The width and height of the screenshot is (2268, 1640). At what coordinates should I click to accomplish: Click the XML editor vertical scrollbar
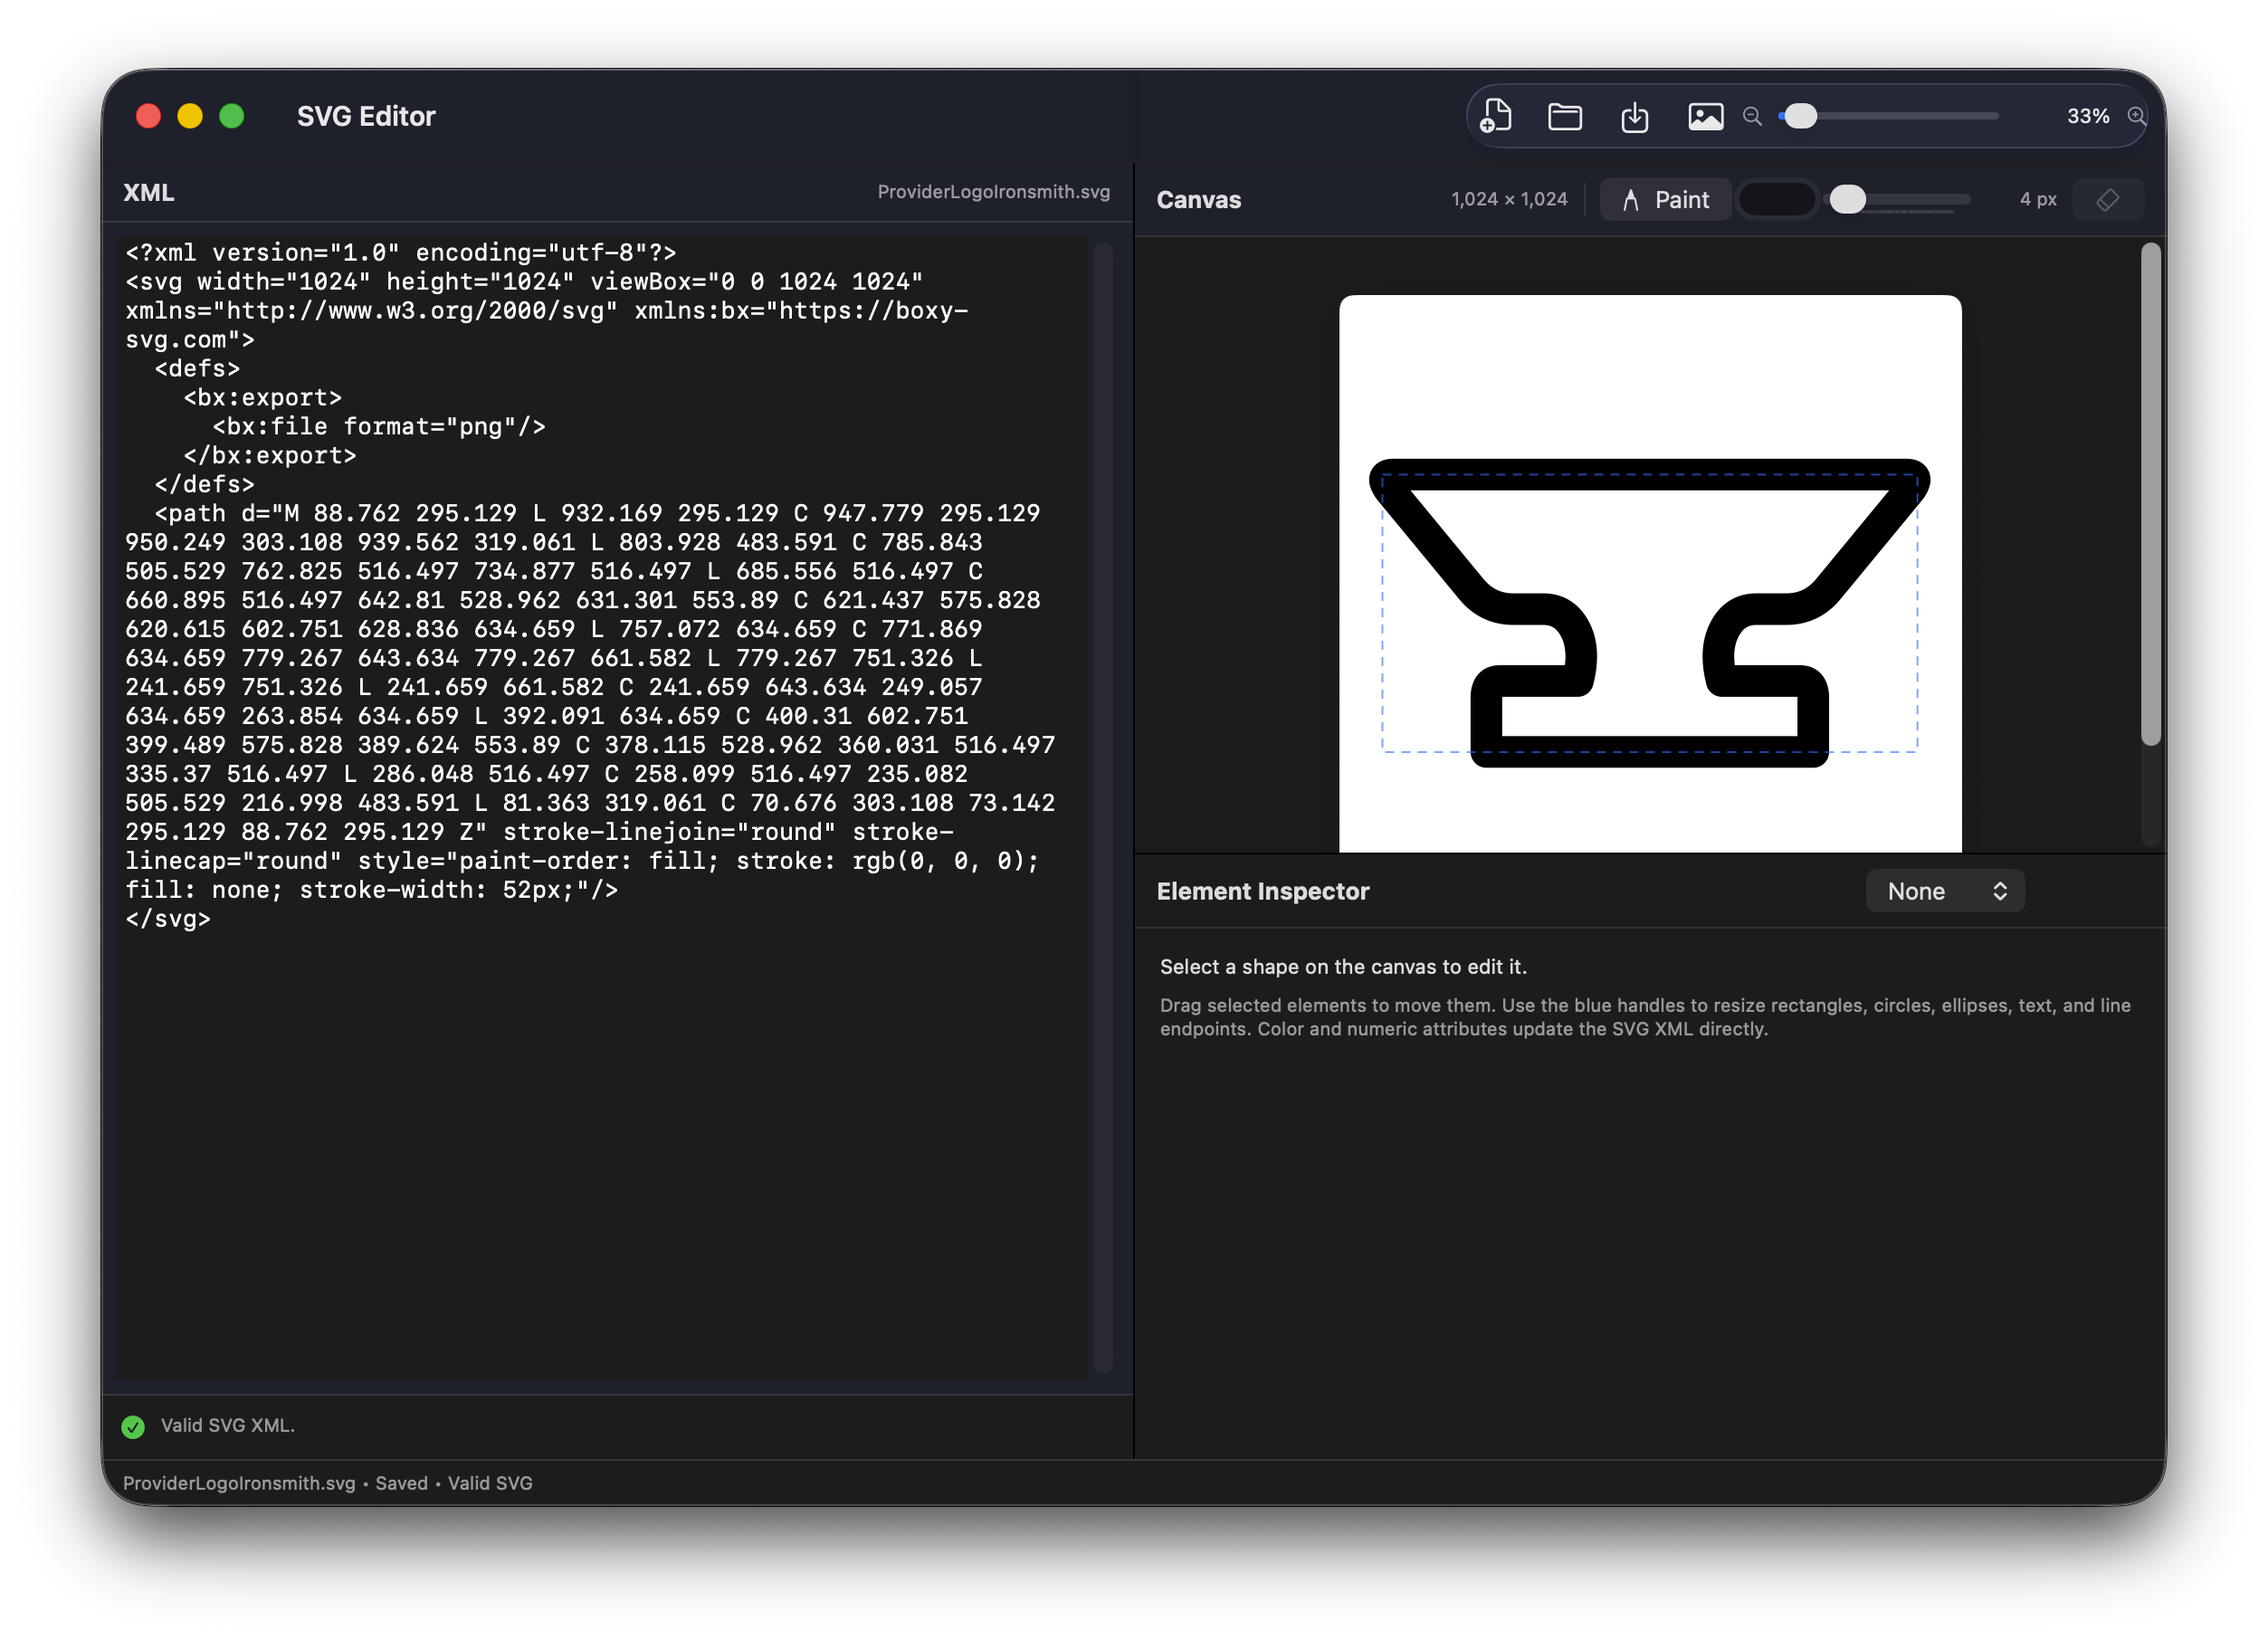point(1102,808)
